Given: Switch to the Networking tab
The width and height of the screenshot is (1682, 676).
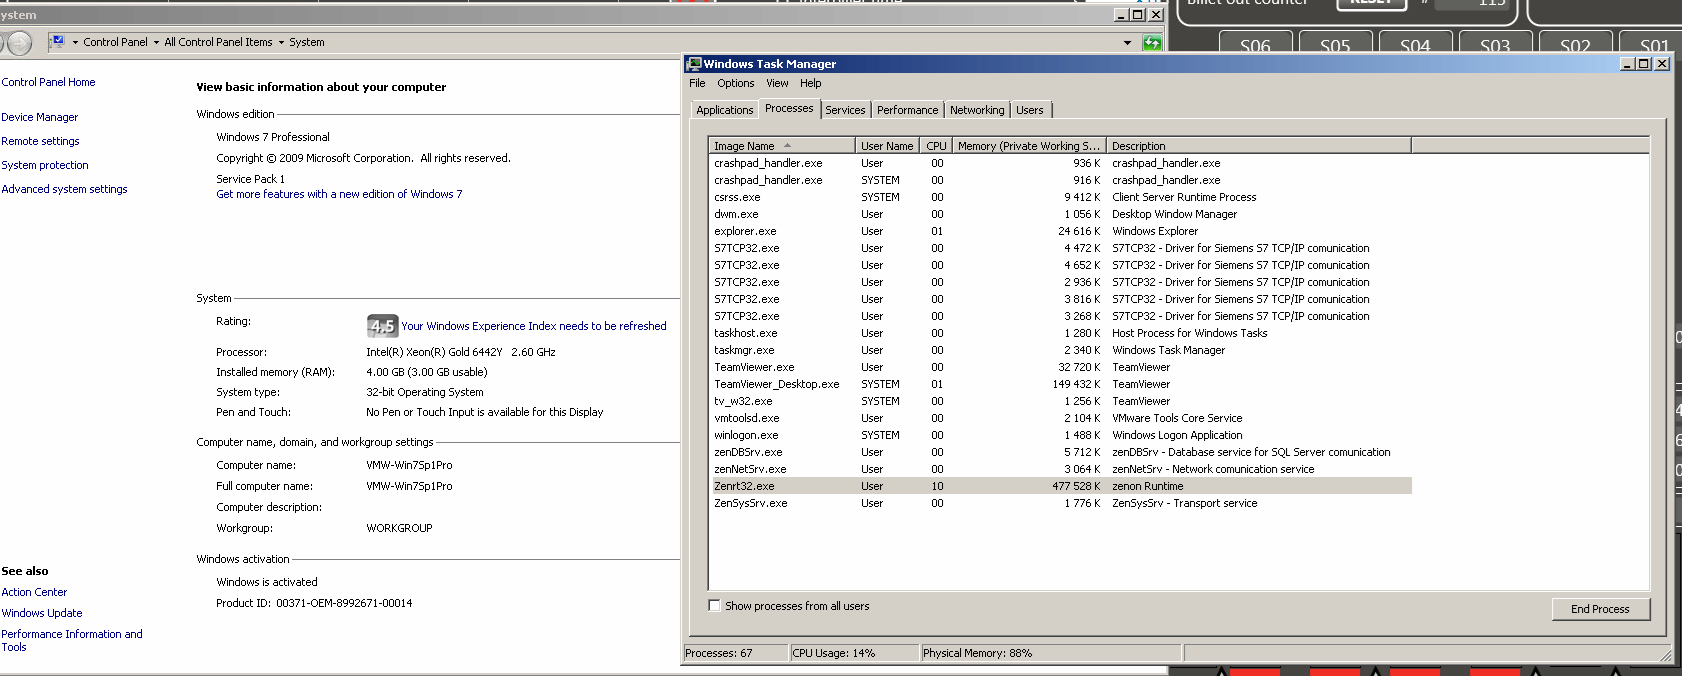Looking at the screenshot, I should pos(976,110).
